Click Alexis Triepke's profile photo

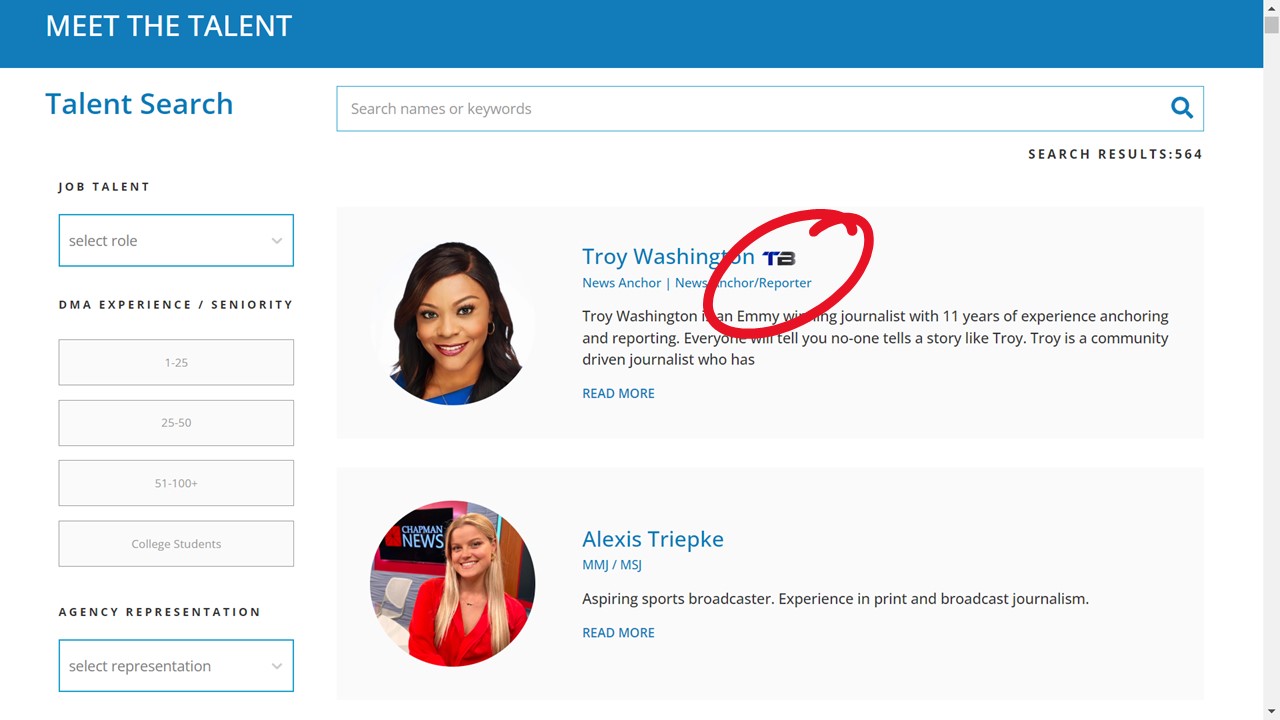(x=453, y=583)
